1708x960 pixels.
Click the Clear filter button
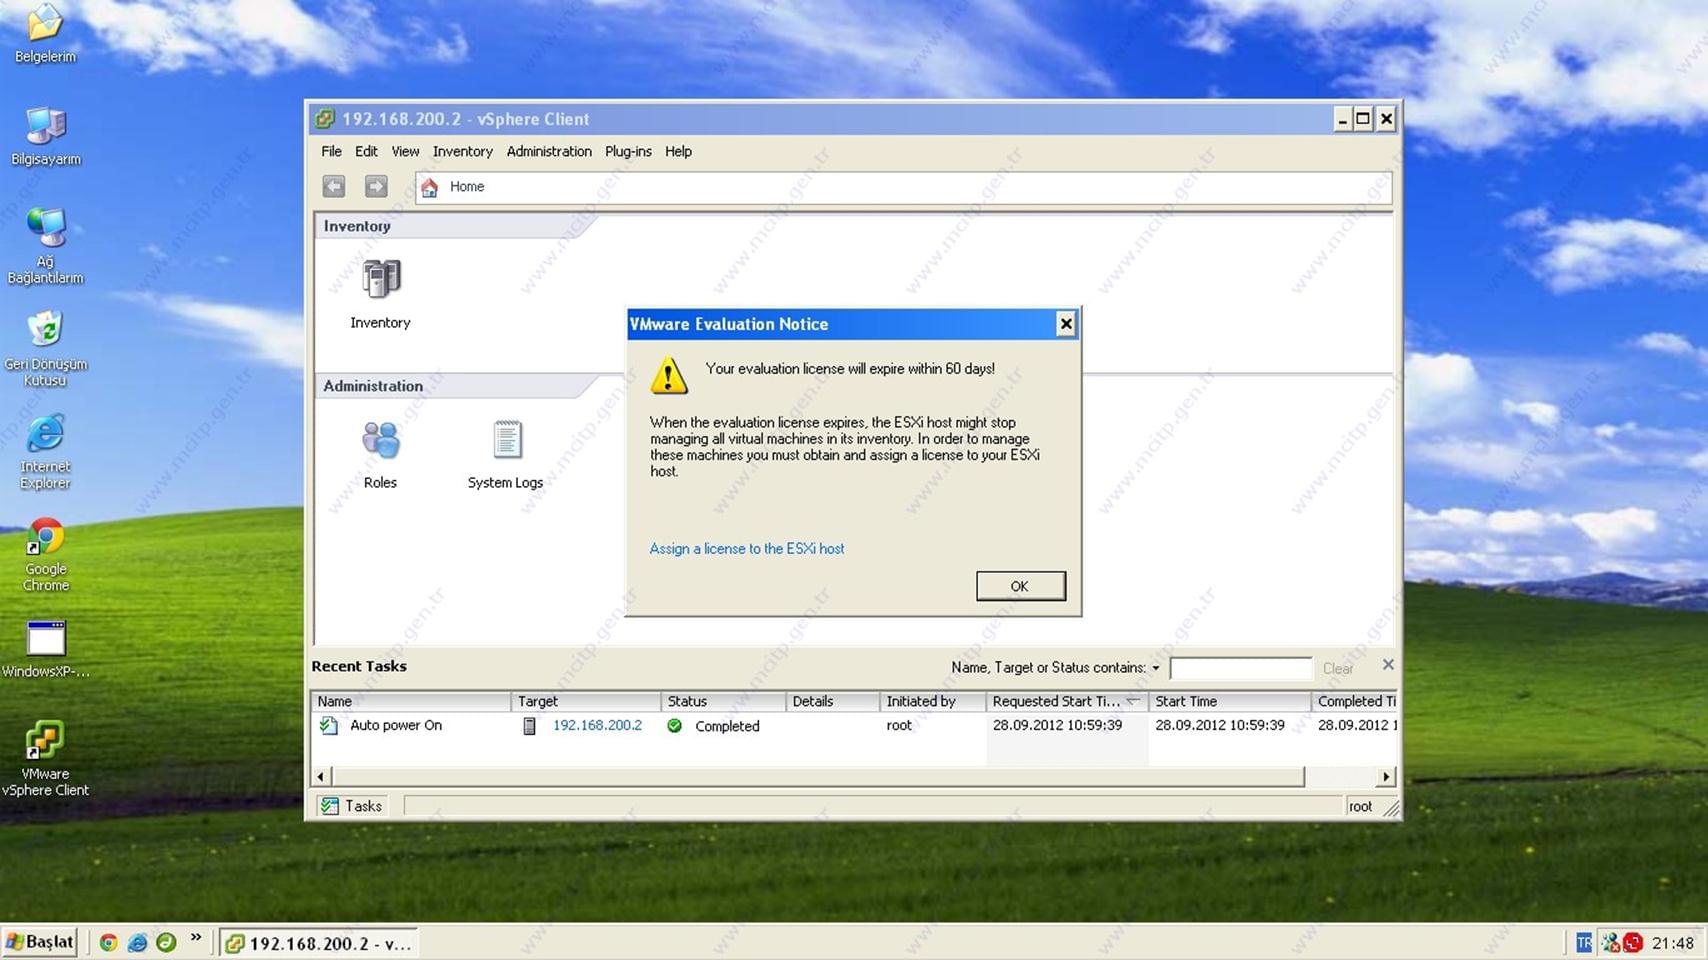[1338, 668]
